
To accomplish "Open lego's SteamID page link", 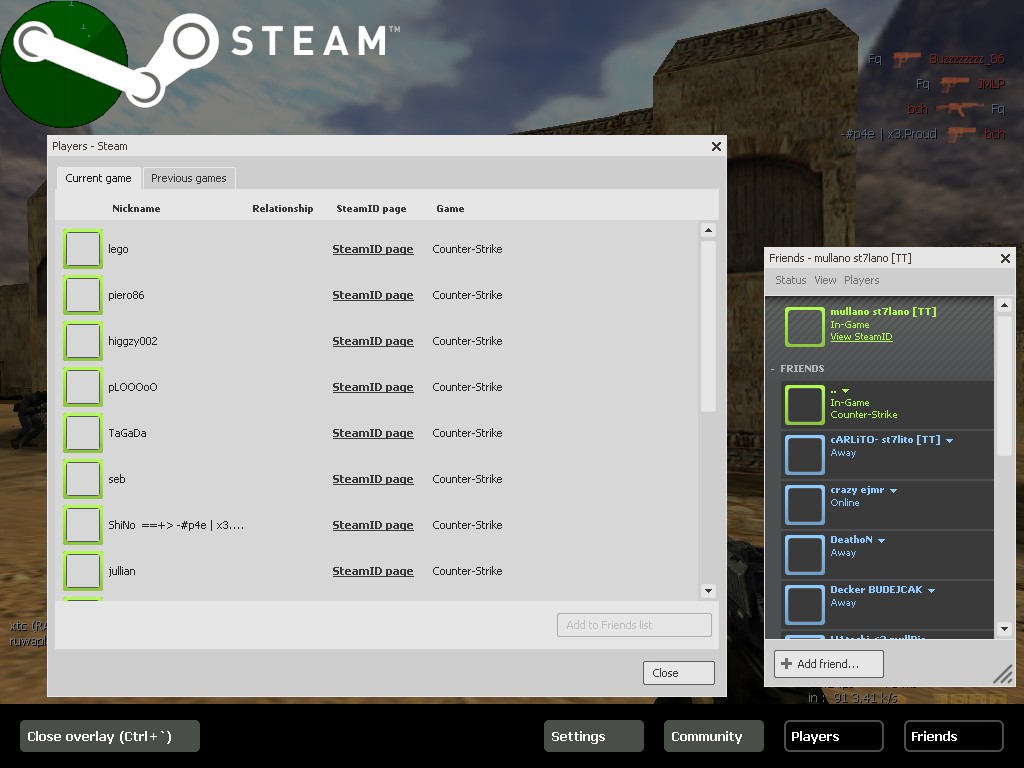I will pyautogui.click(x=373, y=249).
